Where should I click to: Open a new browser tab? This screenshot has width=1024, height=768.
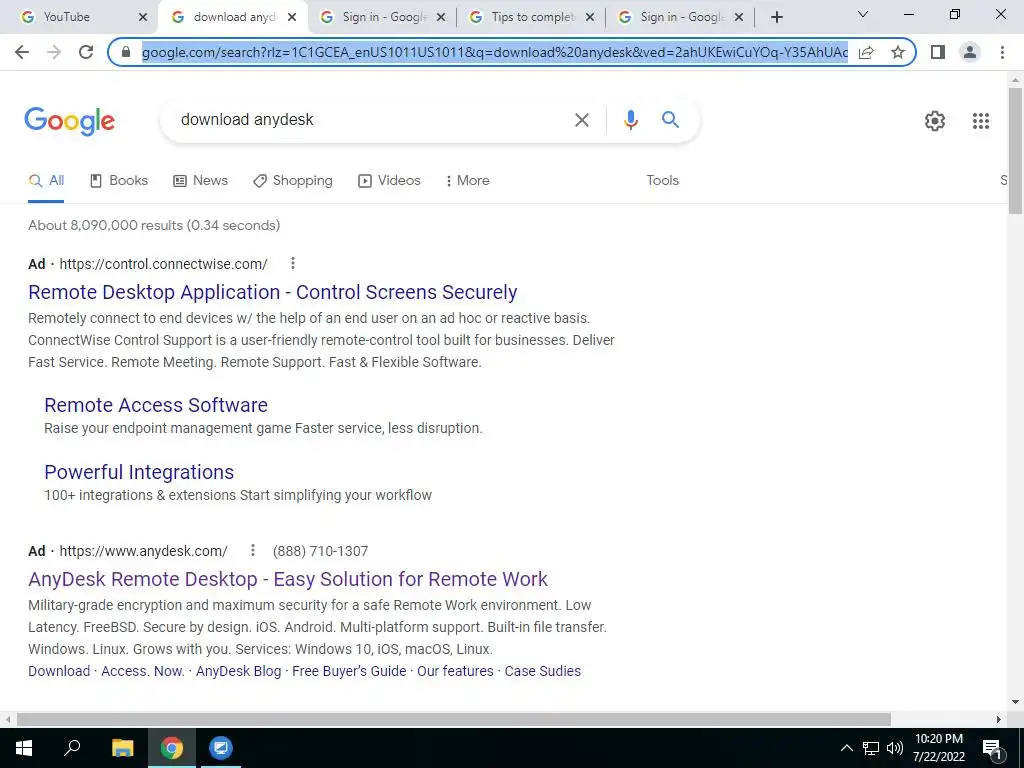pos(776,17)
